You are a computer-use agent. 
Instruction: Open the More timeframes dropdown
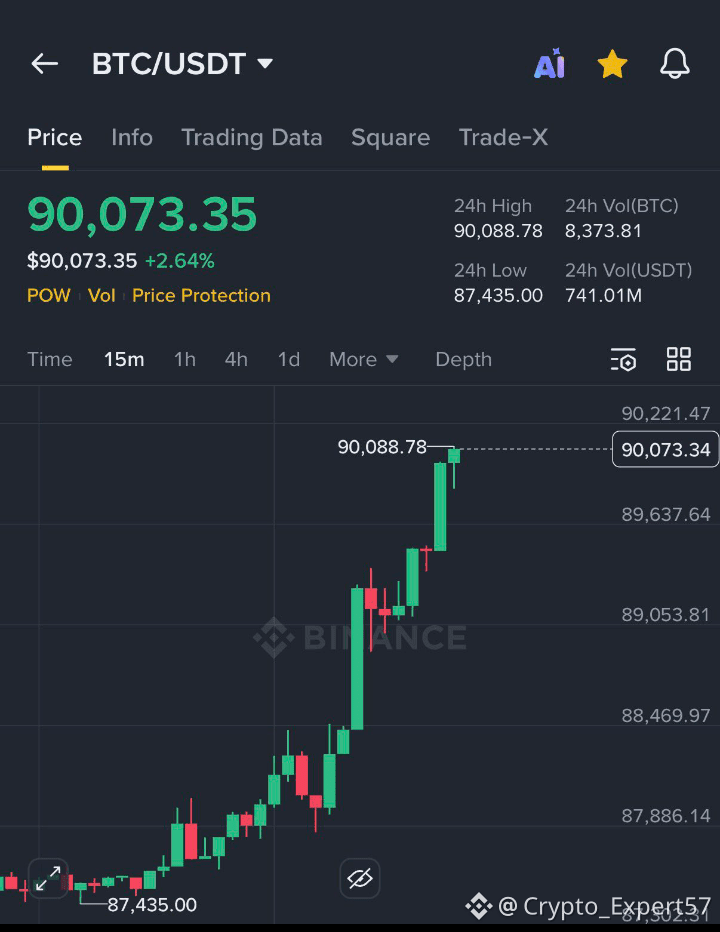[363, 359]
